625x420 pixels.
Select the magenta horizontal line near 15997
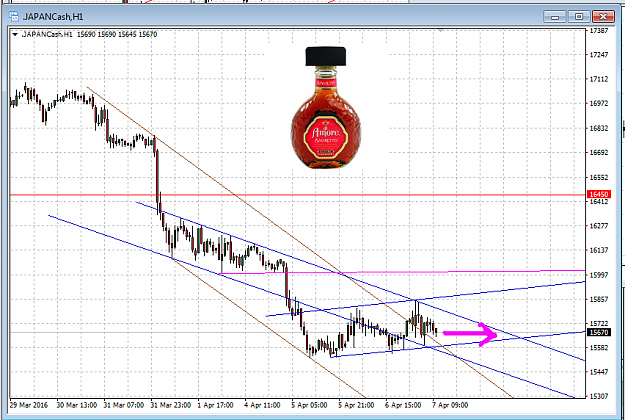pyautogui.click(x=403, y=272)
